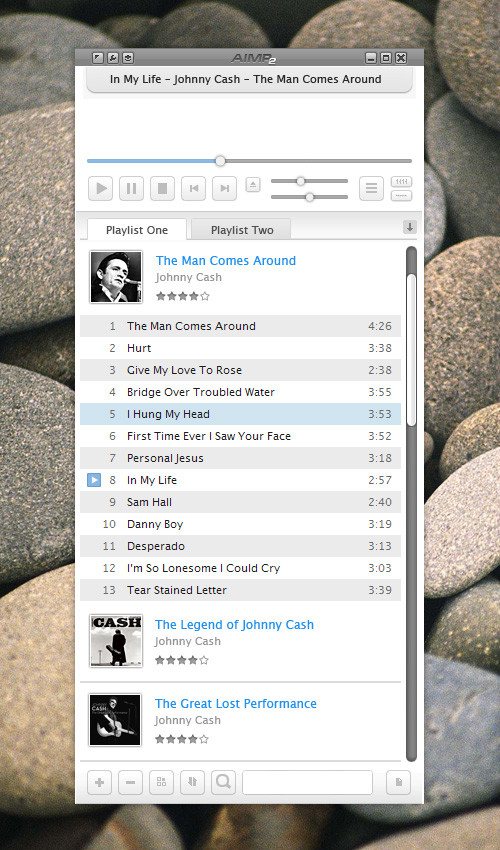The width and height of the screenshot is (500, 850).
Task: Start playback with the Play button
Action: click(101, 189)
